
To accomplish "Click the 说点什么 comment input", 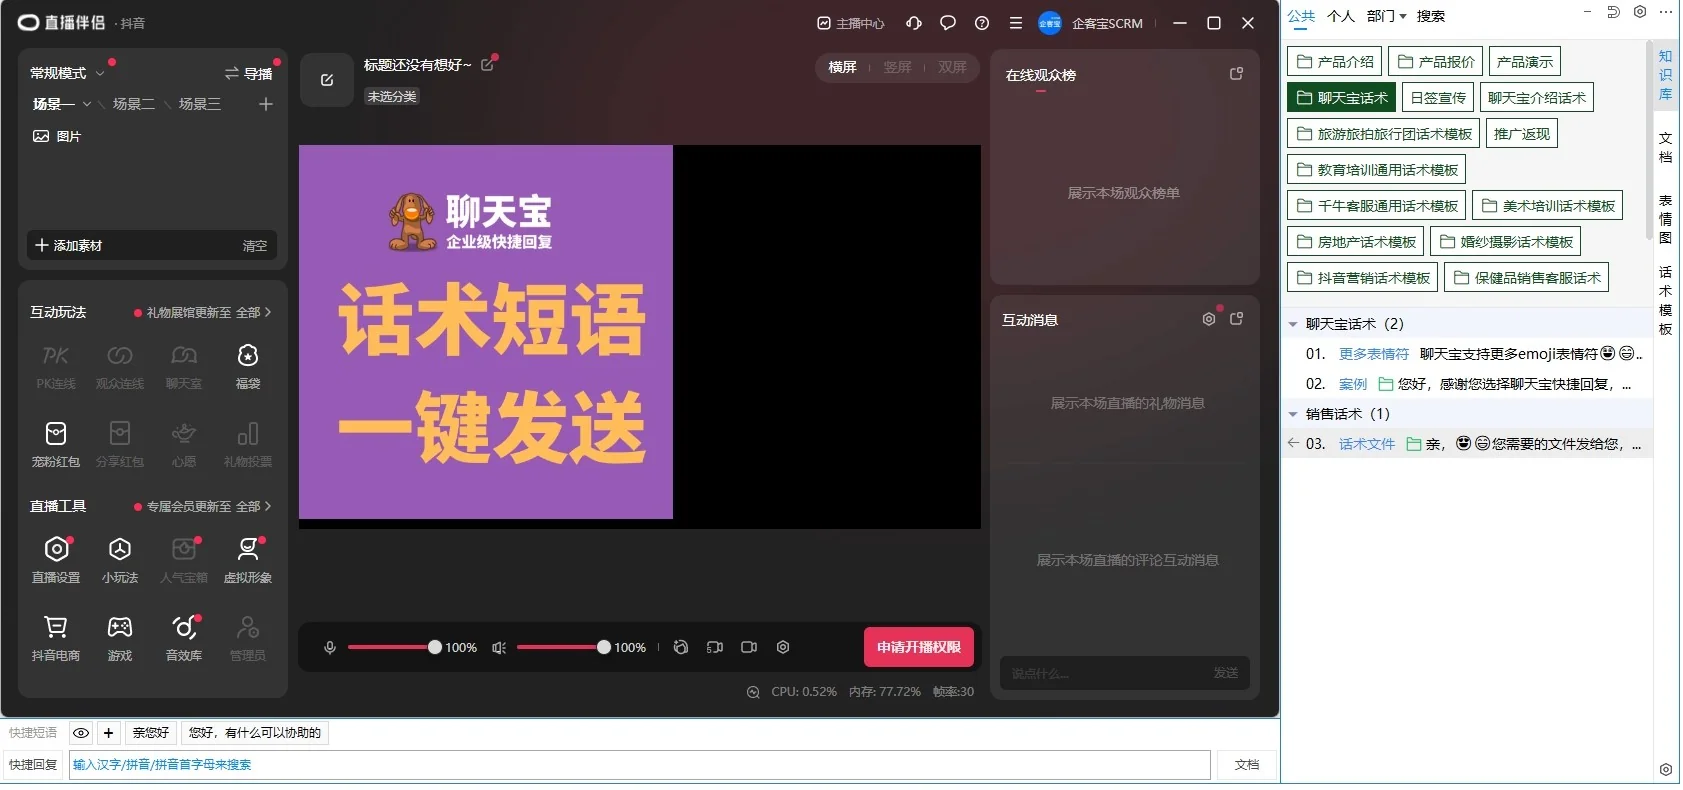I will (1100, 673).
